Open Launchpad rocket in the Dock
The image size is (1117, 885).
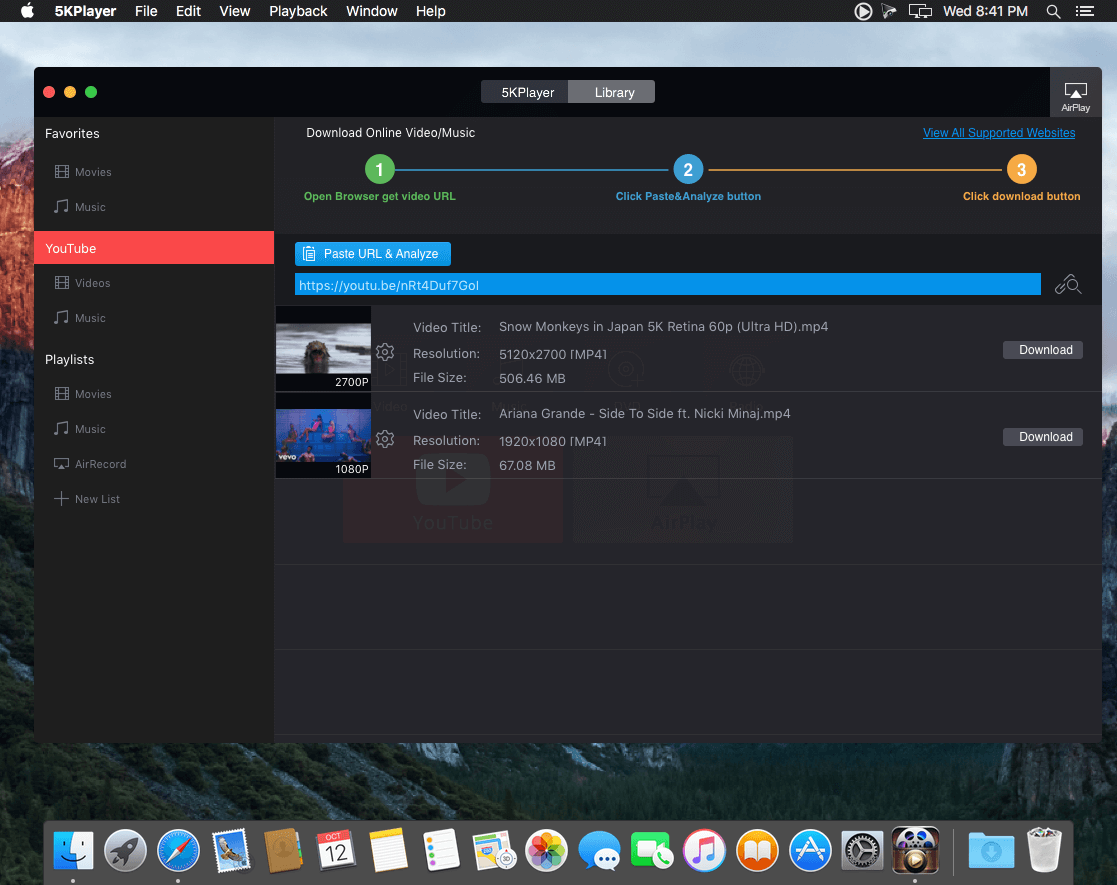(125, 850)
